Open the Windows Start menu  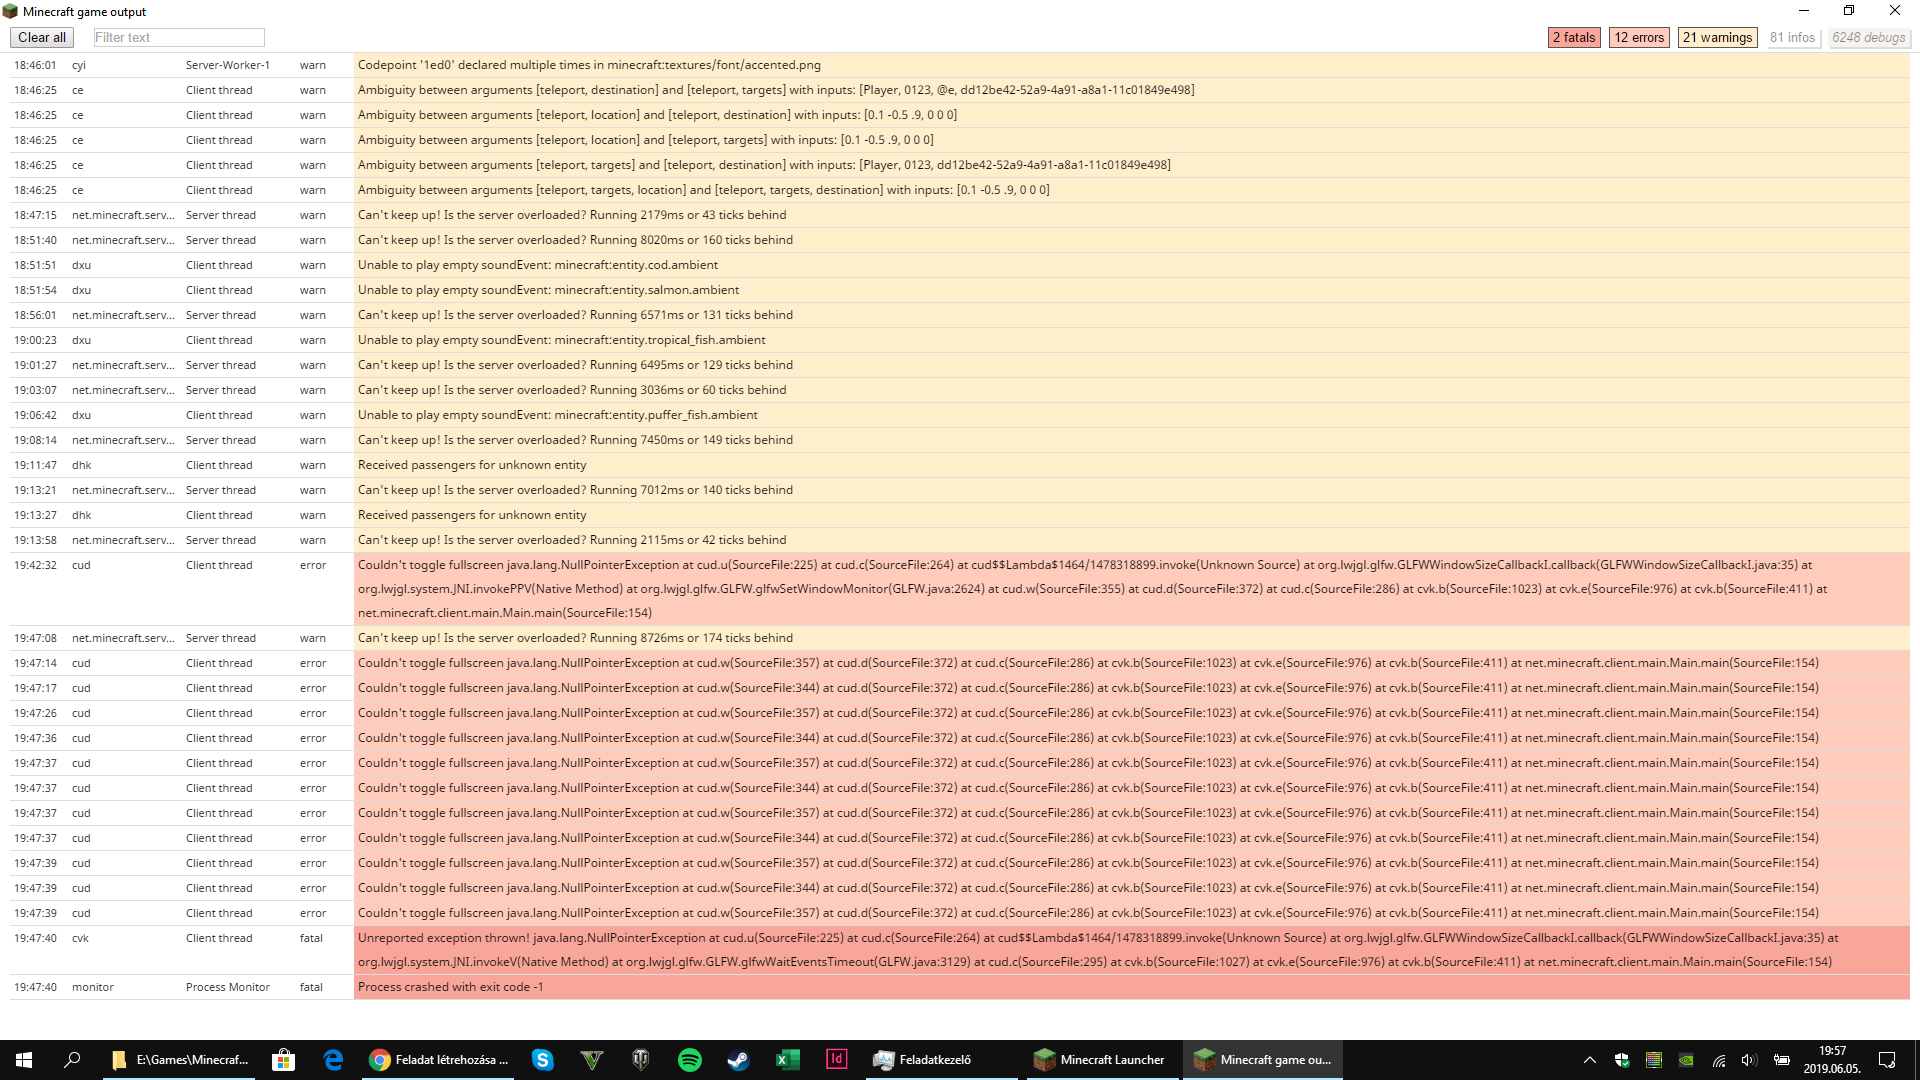[24, 1060]
